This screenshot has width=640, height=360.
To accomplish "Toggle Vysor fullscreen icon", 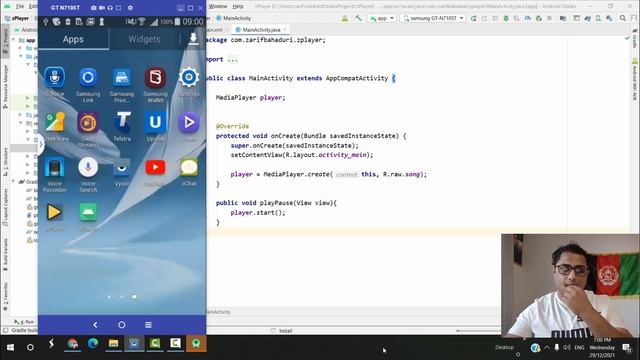I will tap(118, 8).
